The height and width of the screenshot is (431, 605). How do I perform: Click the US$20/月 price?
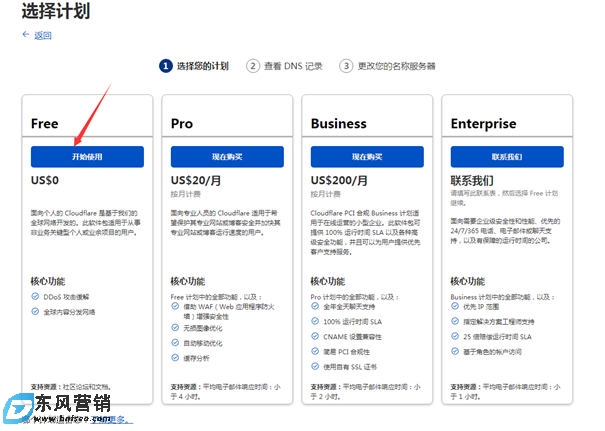196,181
